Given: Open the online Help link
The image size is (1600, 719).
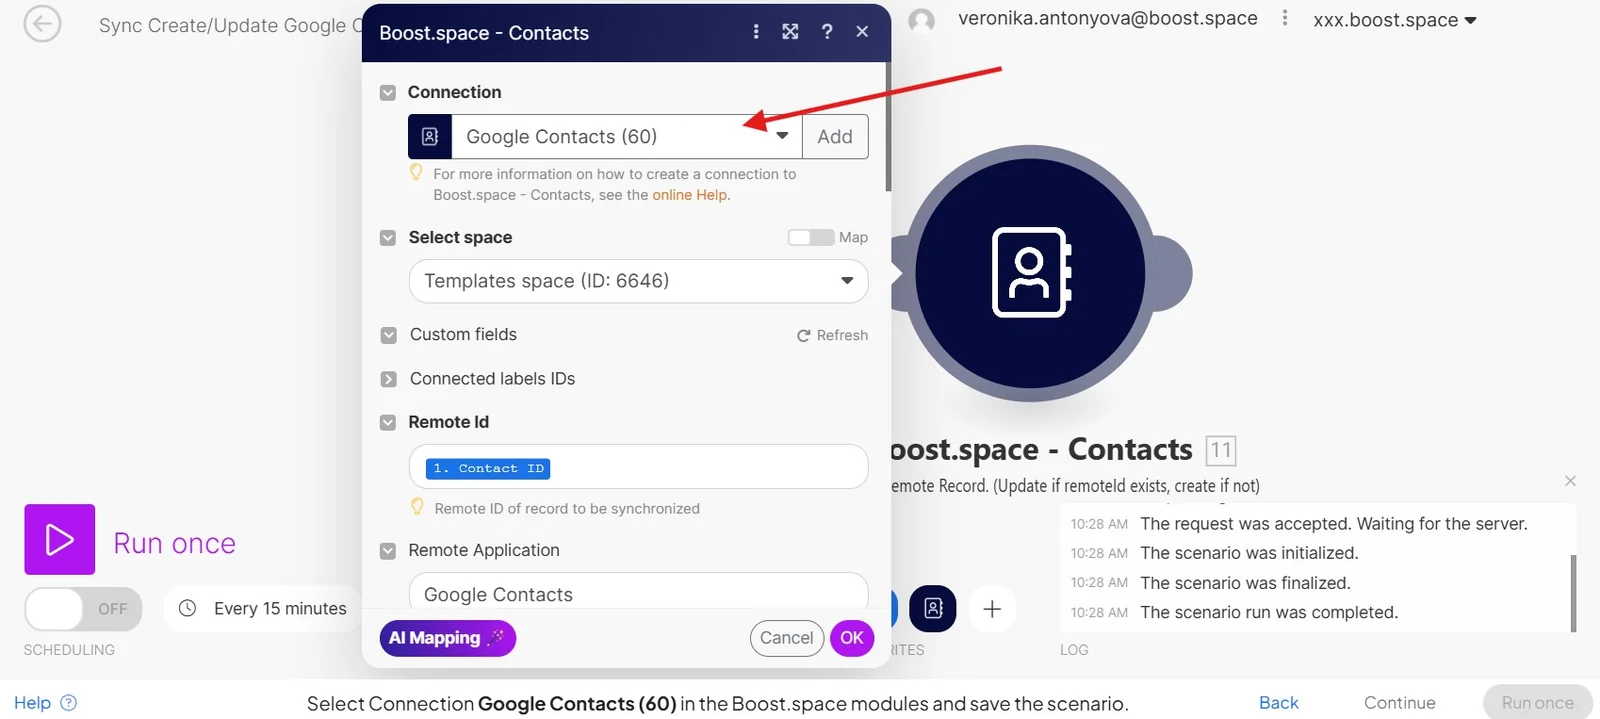Looking at the screenshot, I should pyautogui.click(x=690, y=195).
